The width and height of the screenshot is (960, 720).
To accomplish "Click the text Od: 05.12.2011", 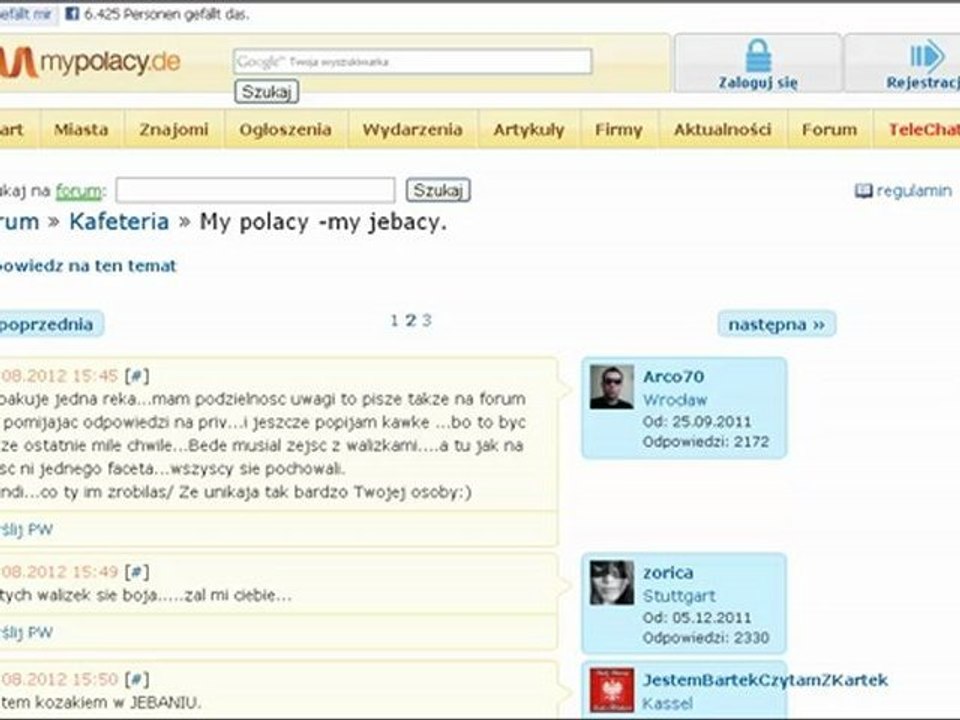I will [x=697, y=617].
